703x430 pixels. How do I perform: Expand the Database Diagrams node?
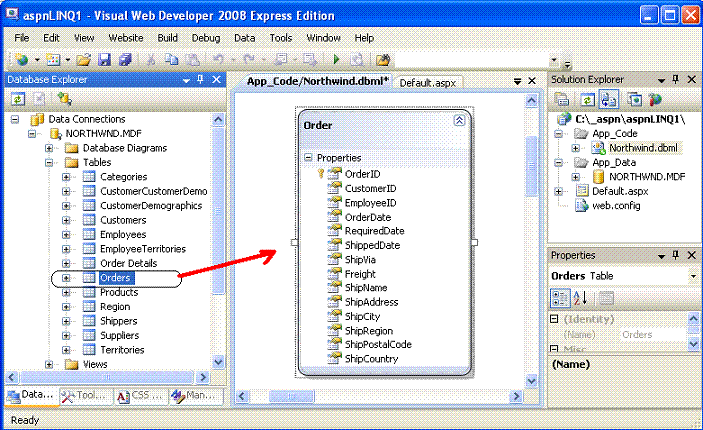(x=49, y=148)
